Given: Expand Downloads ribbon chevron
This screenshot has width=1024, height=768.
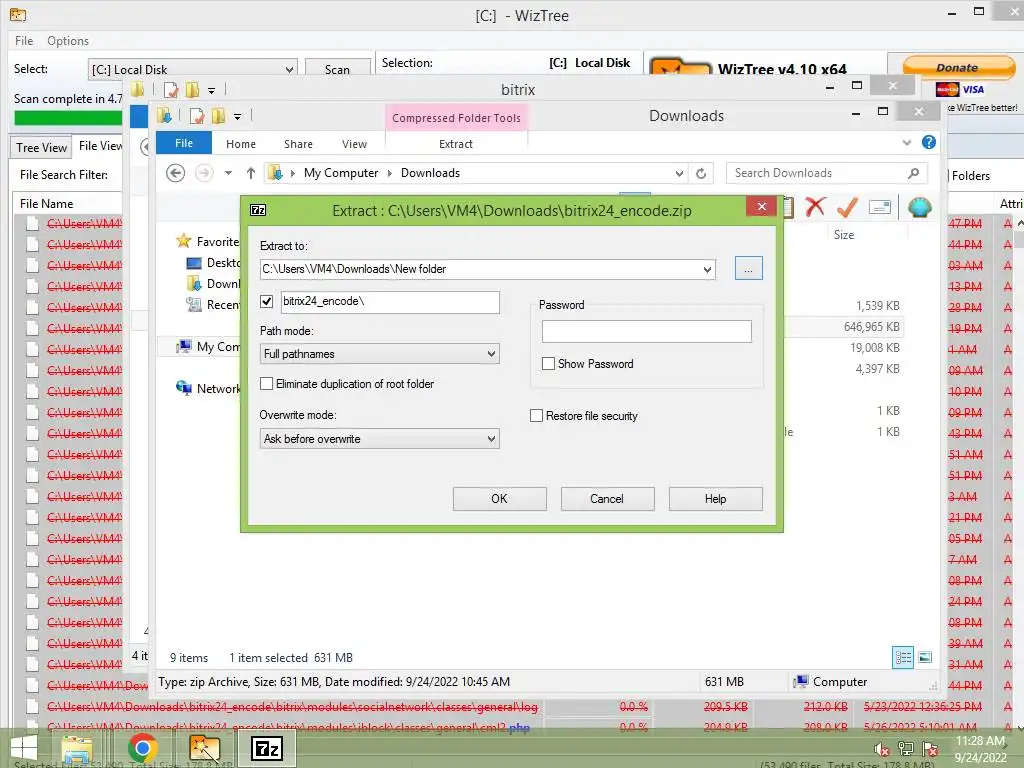Looking at the screenshot, I should (906, 142).
